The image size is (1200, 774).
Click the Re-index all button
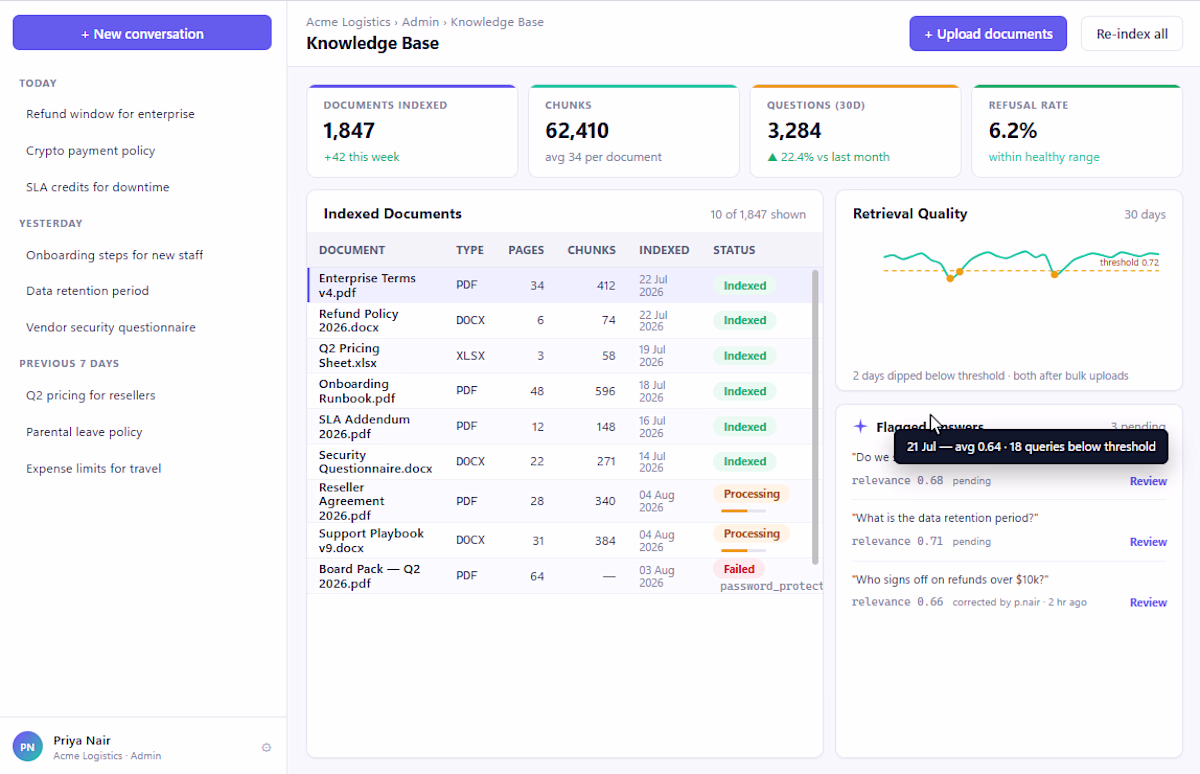(1132, 33)
